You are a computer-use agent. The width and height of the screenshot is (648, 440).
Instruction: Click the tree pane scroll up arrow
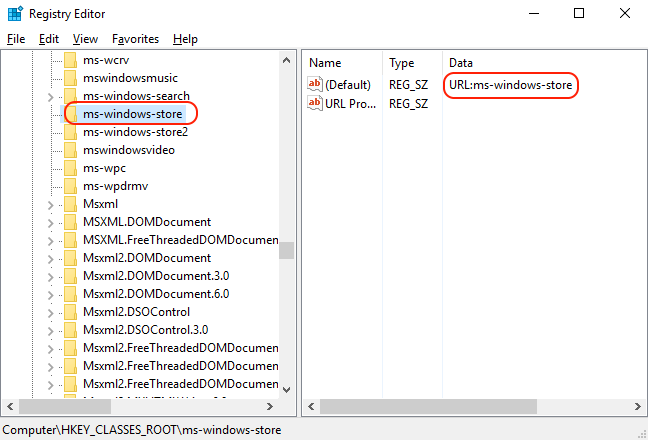pyautogui.click(x=286, y=60)
